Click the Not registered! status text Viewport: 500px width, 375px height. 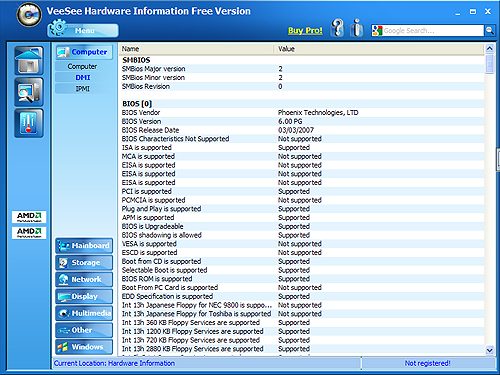[x=427, y=363]
